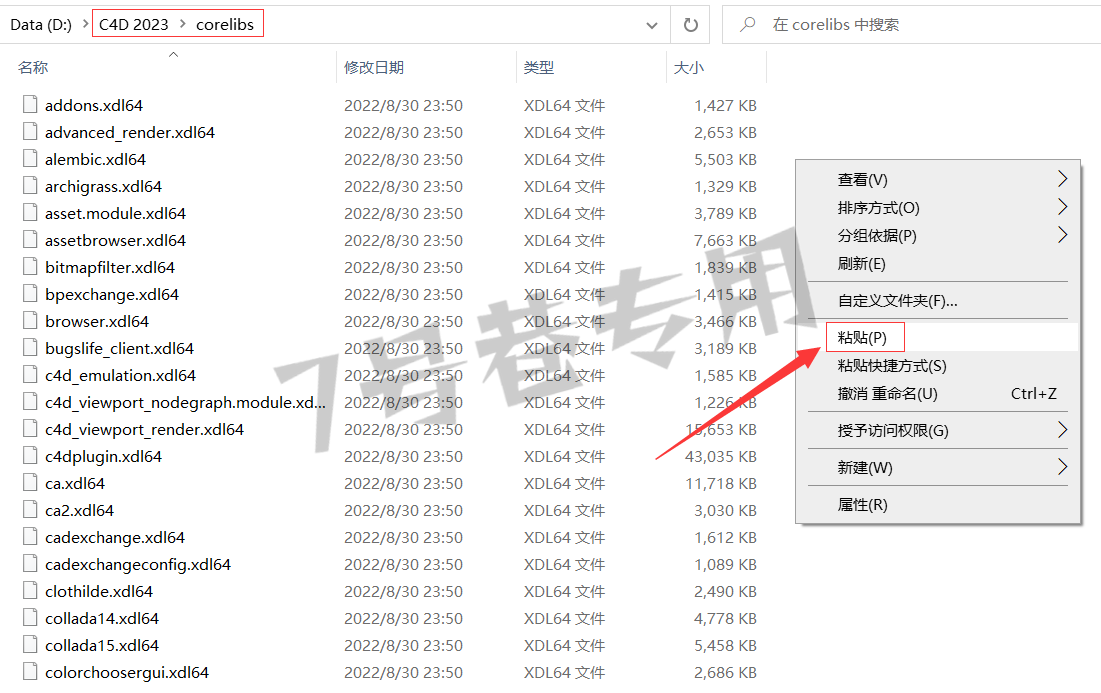Click the file icon beside archigrass.xdl64
Screen dimensions: 1101x693
[x=29, y=186]
